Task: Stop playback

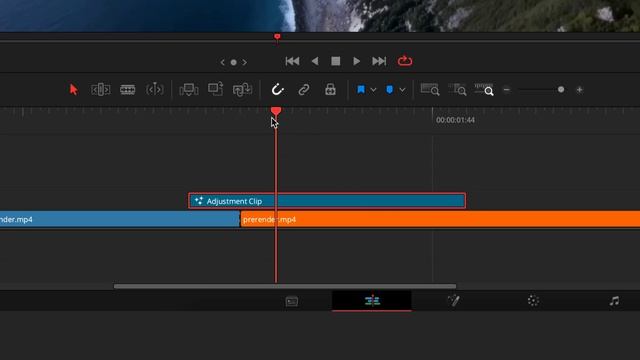Action: tap(336, 61)
